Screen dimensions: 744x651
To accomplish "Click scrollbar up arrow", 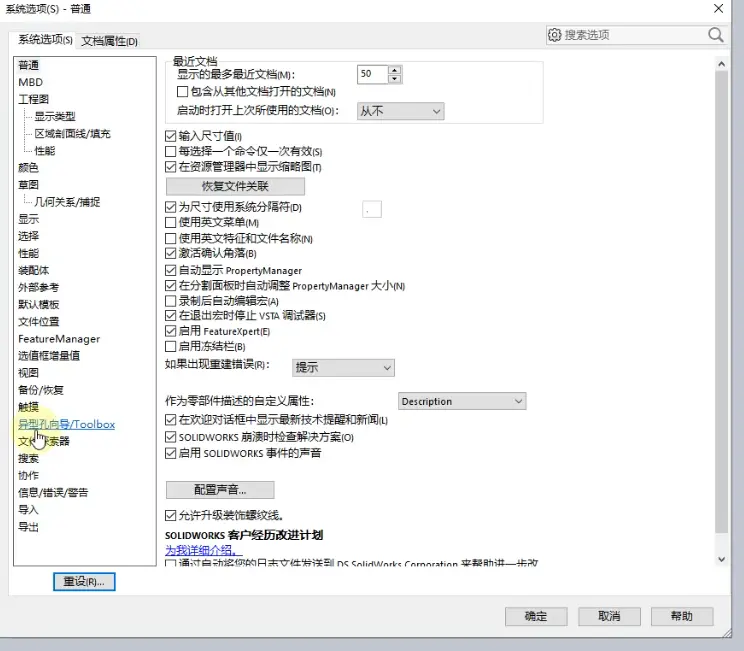I will pyautogui.click(x=721, y=64).
